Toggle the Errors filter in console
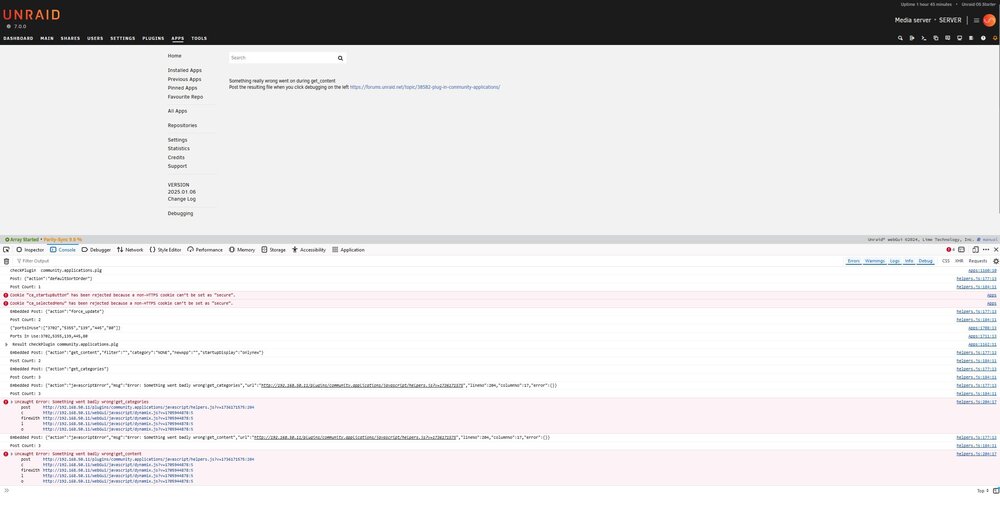The width and height of the screenshot is (1000, 508). [853, 261]
